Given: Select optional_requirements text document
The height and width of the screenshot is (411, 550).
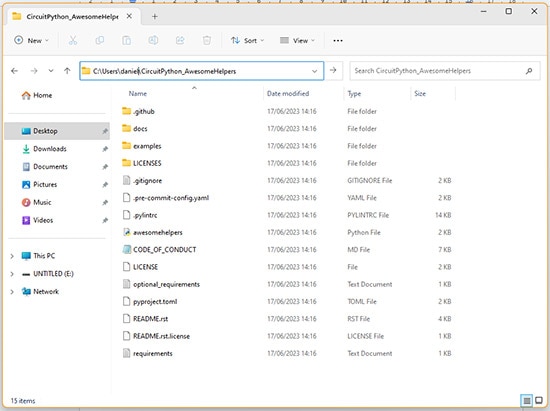Looking at the screenshot, I should tap(166, 284).
